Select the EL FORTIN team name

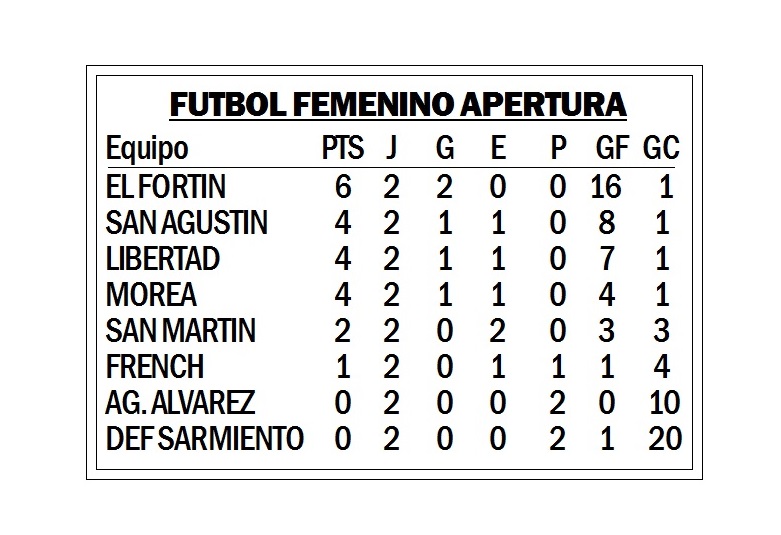click(166, 186)
